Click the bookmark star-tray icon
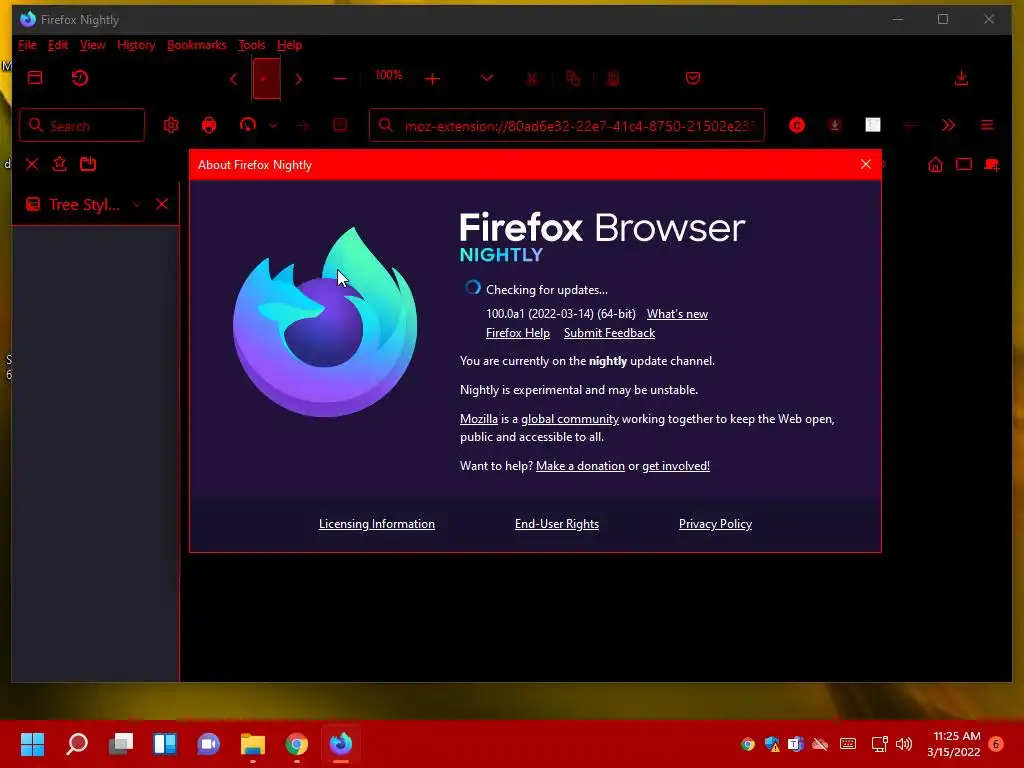Image resolution: width=1024 pixels, height=768 pixels. (59, 164)
